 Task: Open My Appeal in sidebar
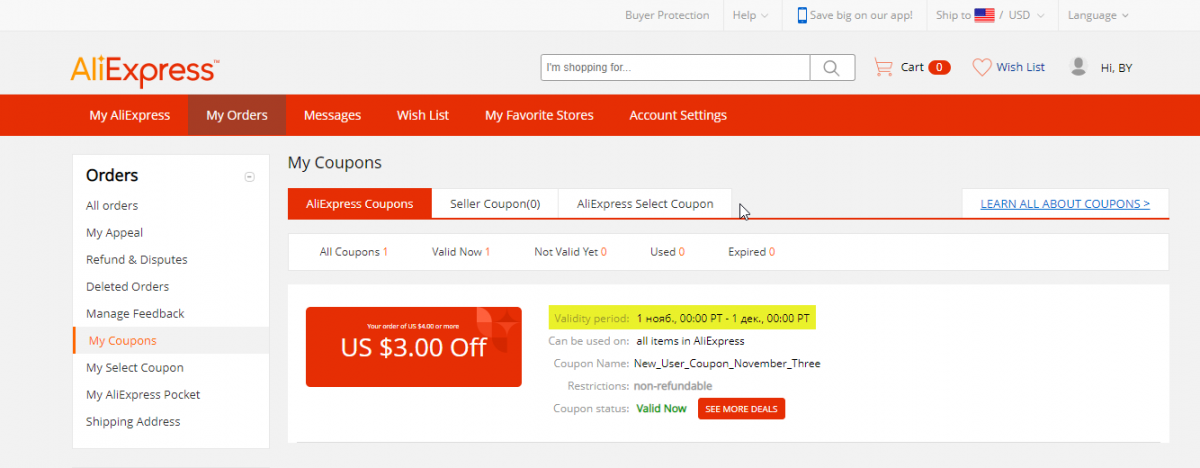tap(114, 232)
